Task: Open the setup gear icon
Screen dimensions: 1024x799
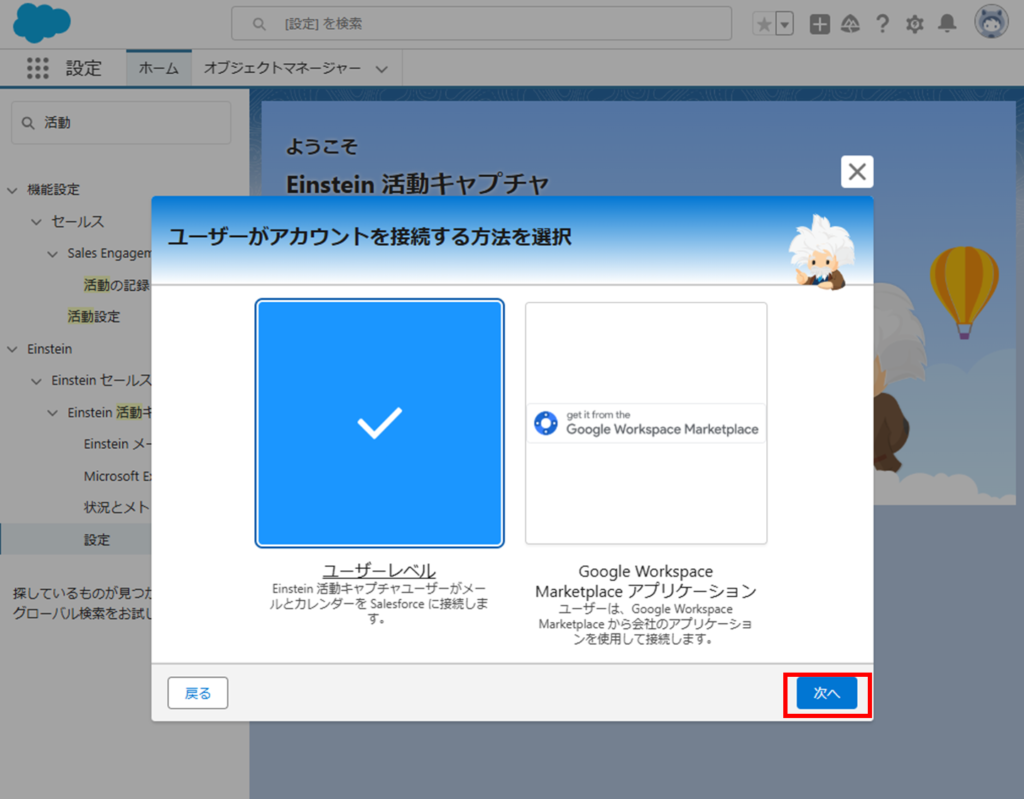Action: pyautogui.click(x=915, y=25)
